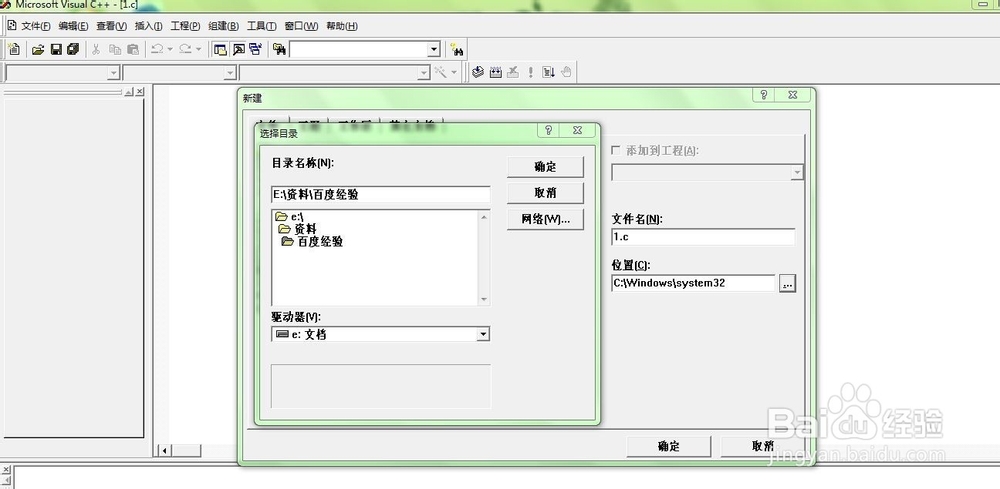
Task: Open the WizardBar members dropdown
Action: coord(423,73)
